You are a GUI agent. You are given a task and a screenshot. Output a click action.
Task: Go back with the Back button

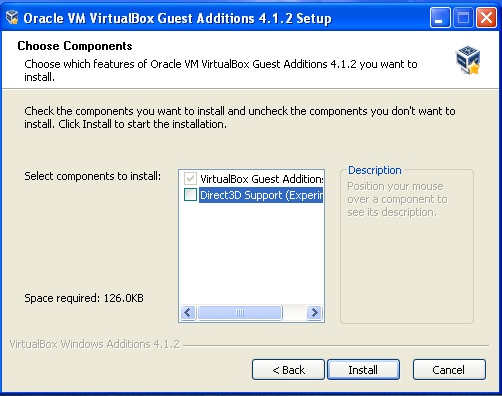point(288,370)
